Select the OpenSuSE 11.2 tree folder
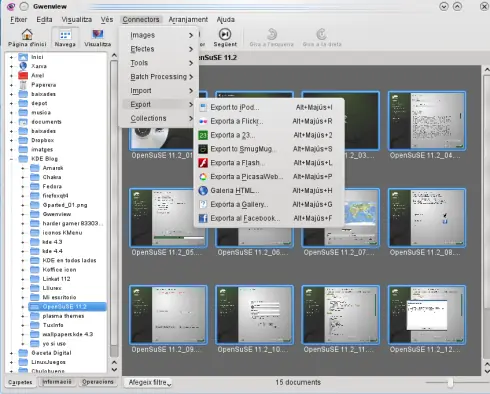Screen dimensions: 490x394 pyautogui.click(x=67, y=307)
